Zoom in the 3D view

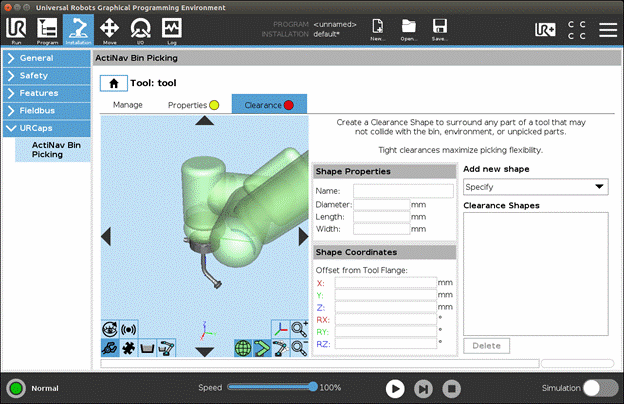point(299,329)
